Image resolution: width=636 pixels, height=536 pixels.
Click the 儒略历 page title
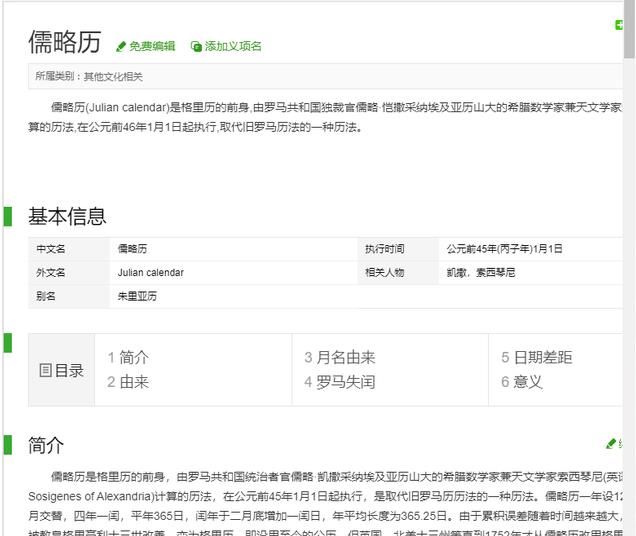coord(64,42)
